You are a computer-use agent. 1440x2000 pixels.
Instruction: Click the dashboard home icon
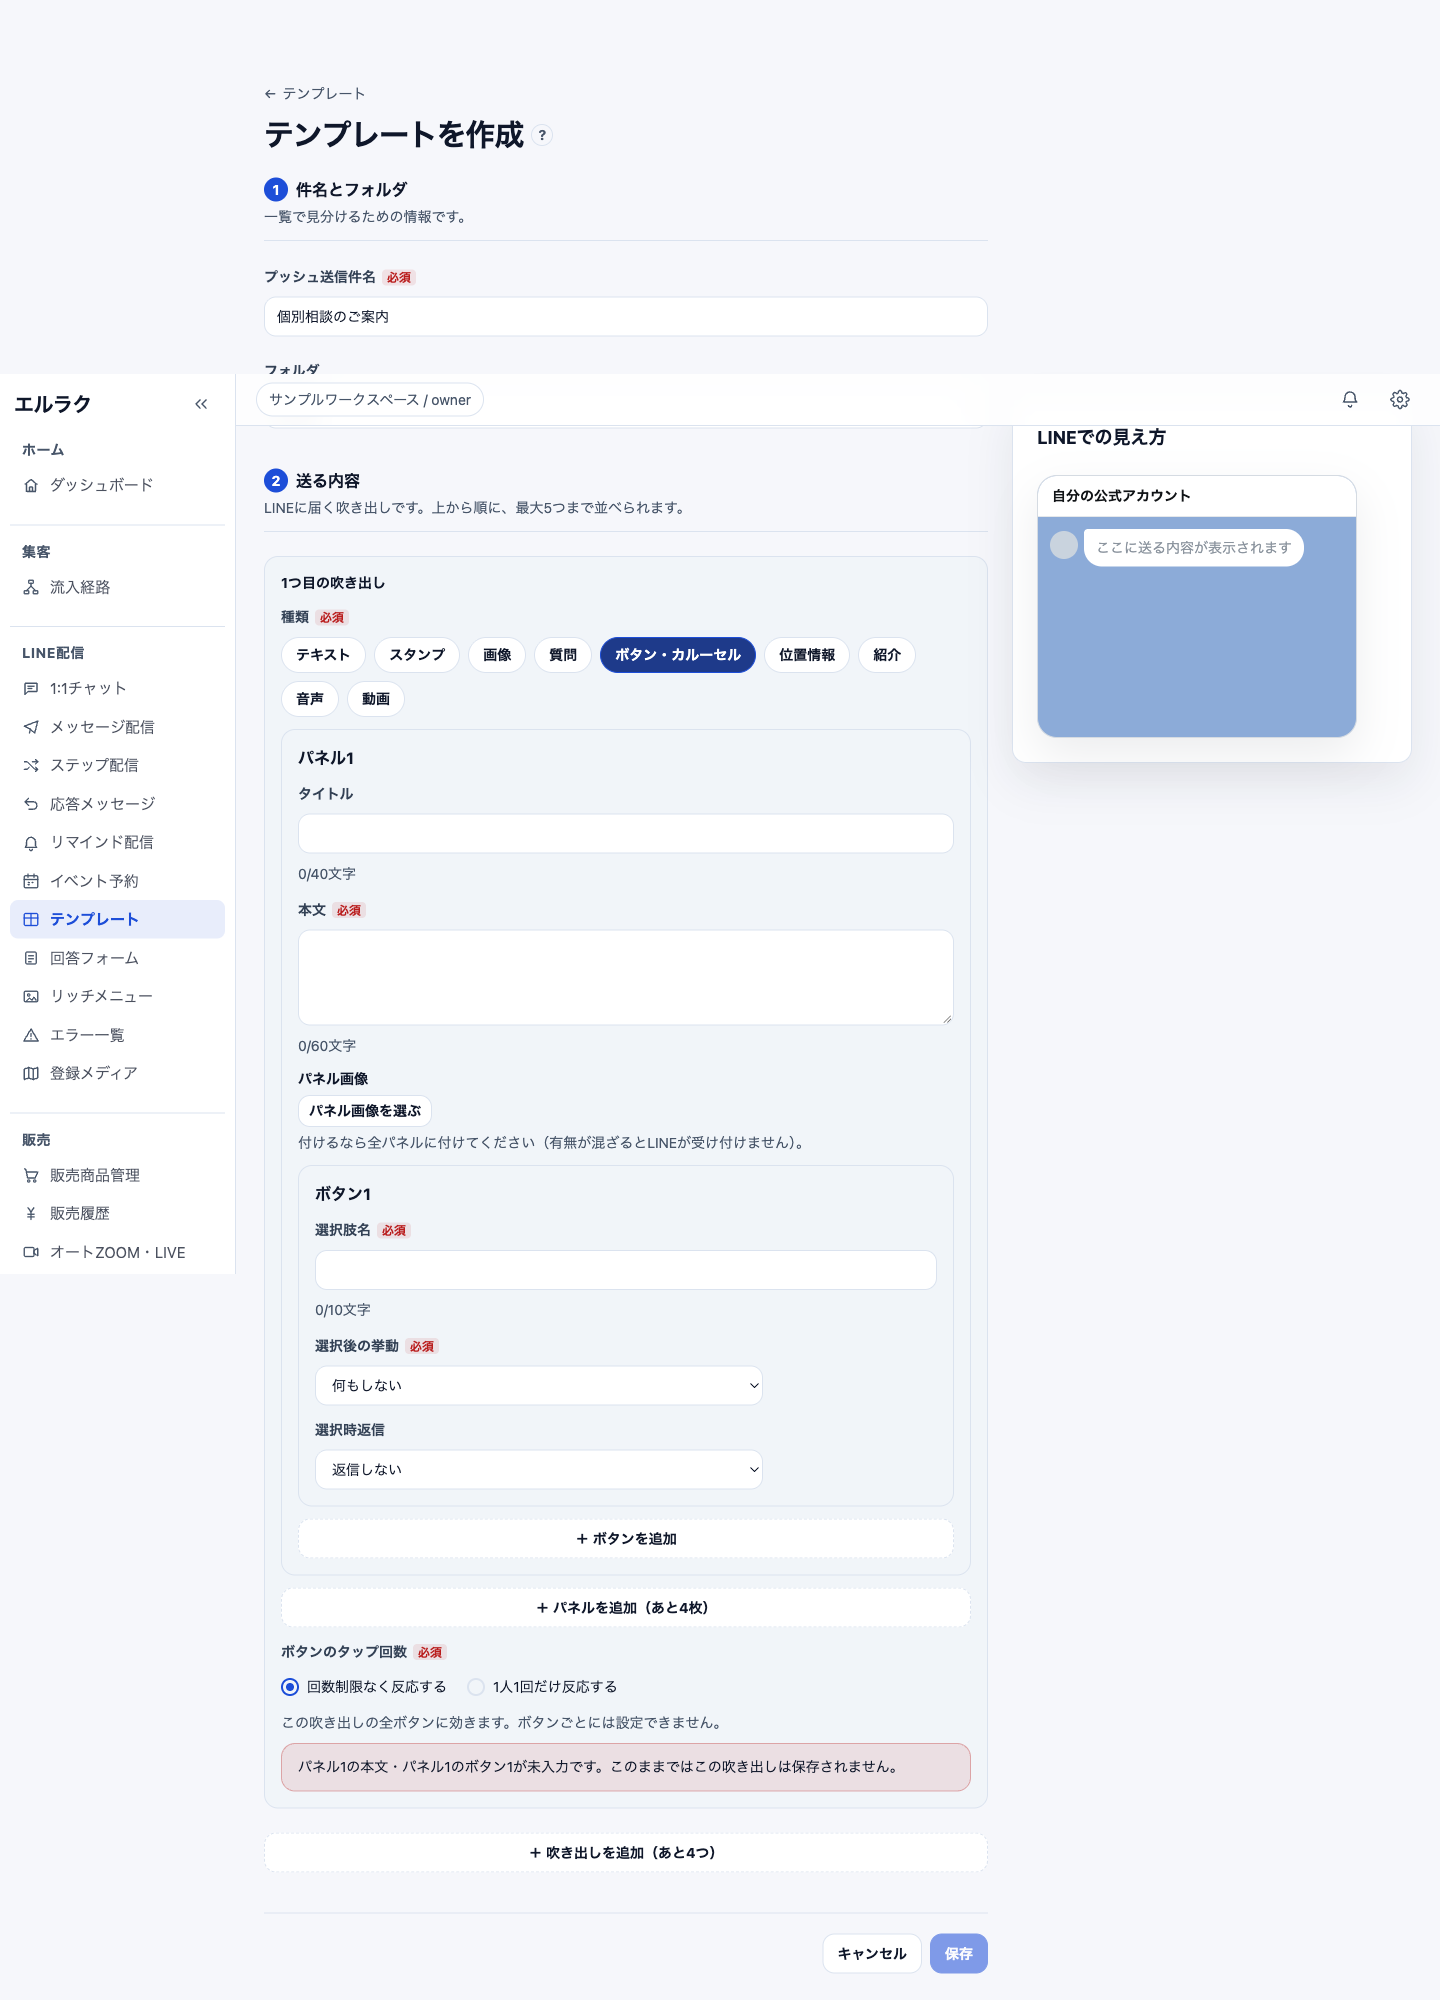pos(31,485)
